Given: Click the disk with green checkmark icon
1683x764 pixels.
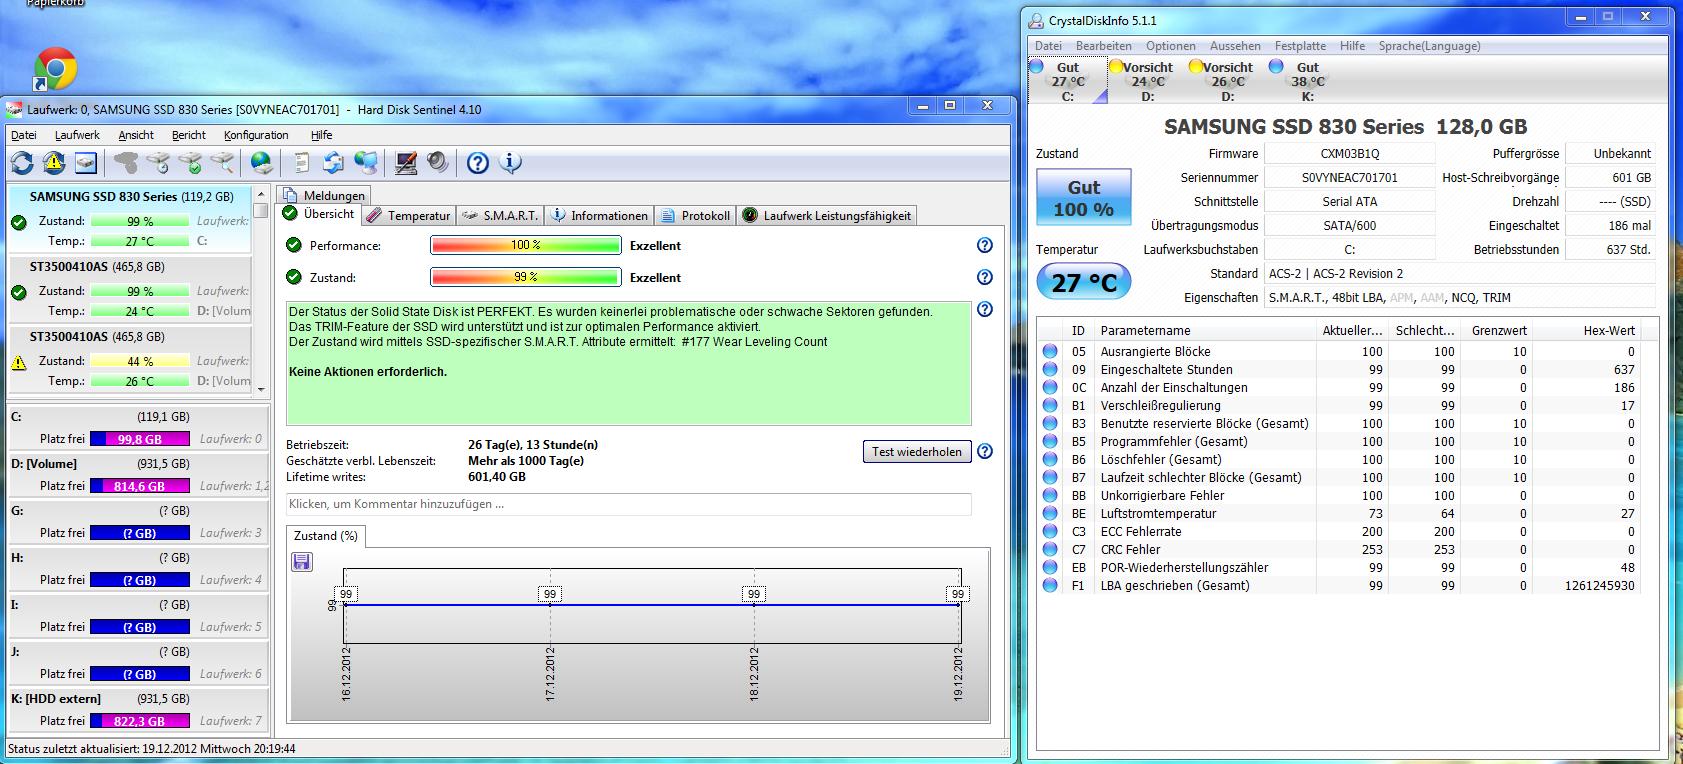Looking at the screenshot, I should point(191,163).
